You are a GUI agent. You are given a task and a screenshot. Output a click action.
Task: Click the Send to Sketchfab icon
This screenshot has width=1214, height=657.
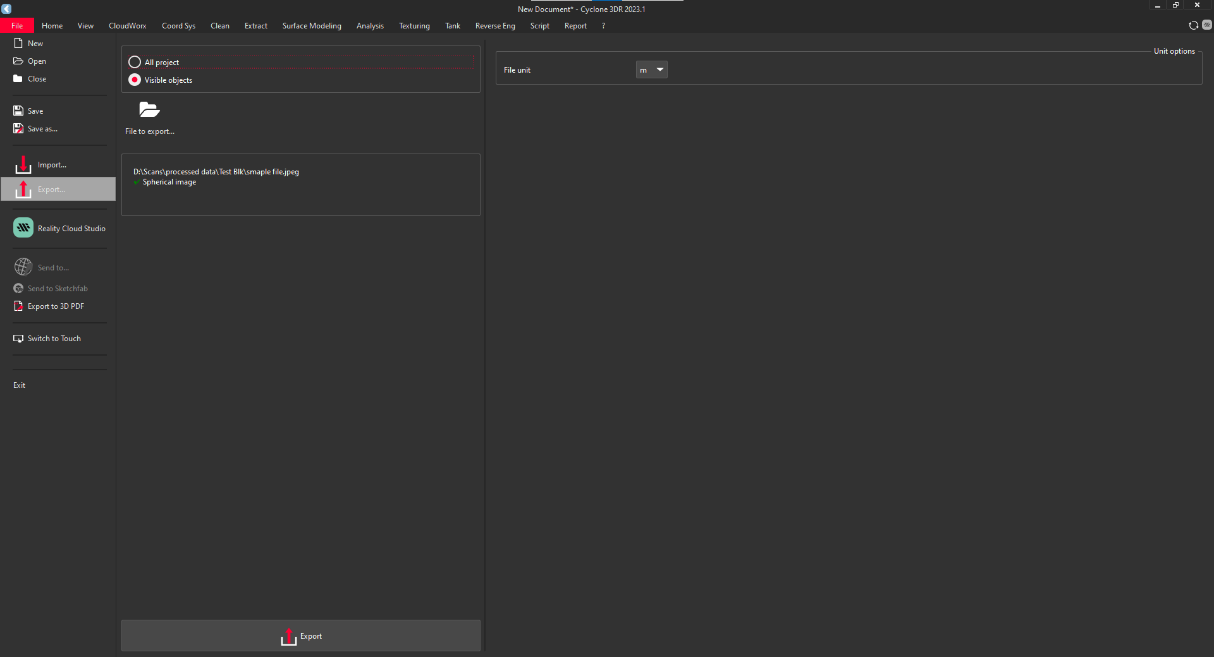coord(18,288)
